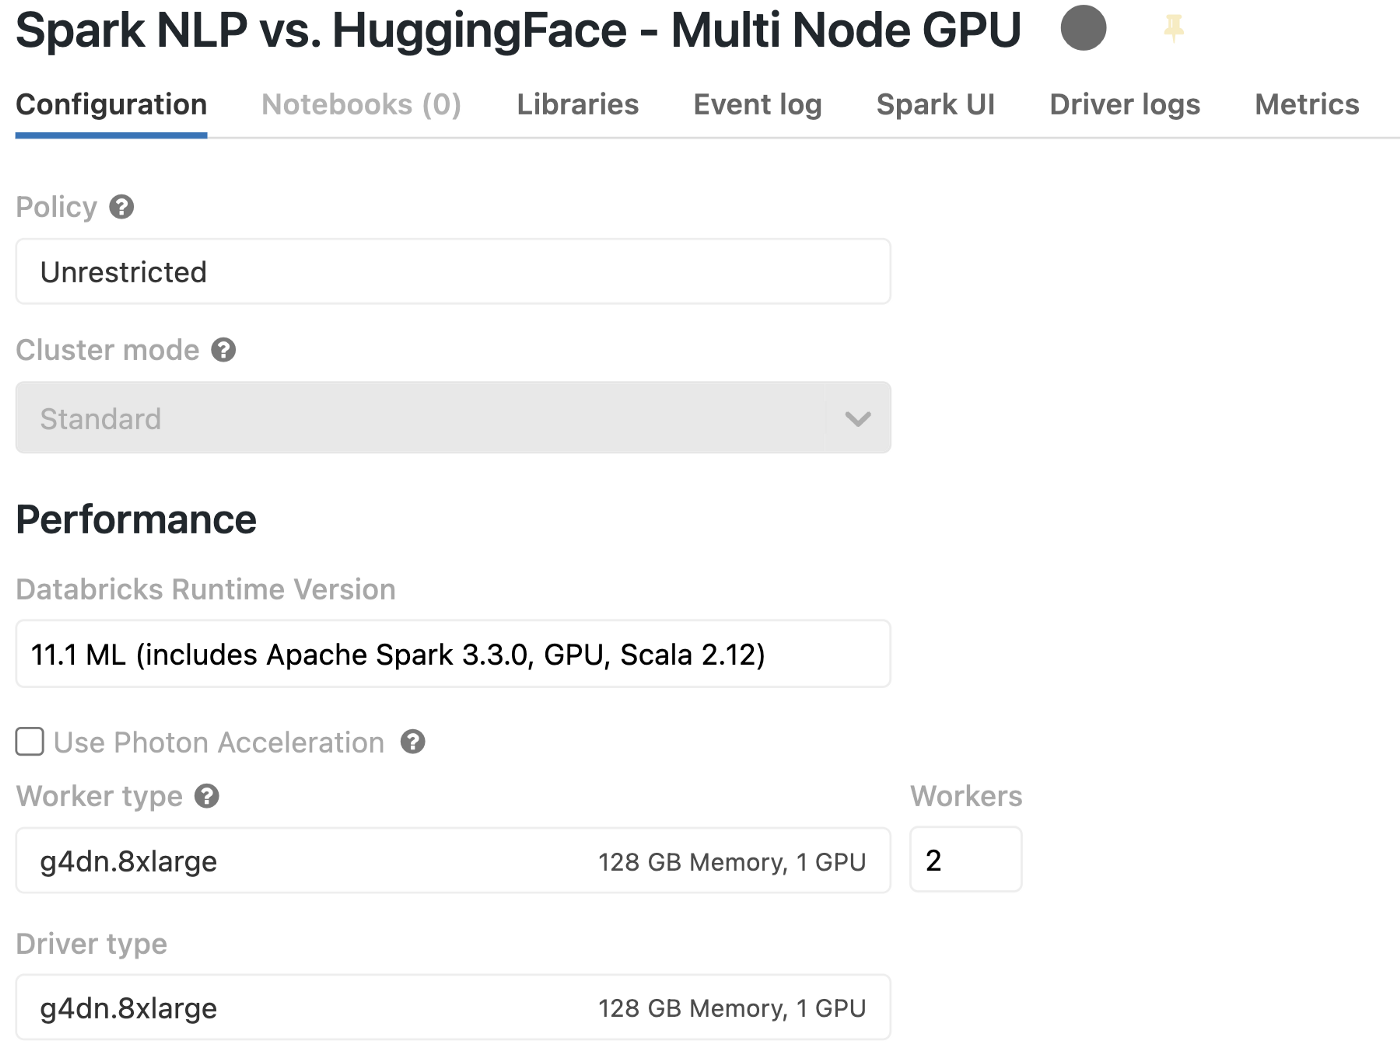Click the gray cluster status circle icon

coord(1083,28)
